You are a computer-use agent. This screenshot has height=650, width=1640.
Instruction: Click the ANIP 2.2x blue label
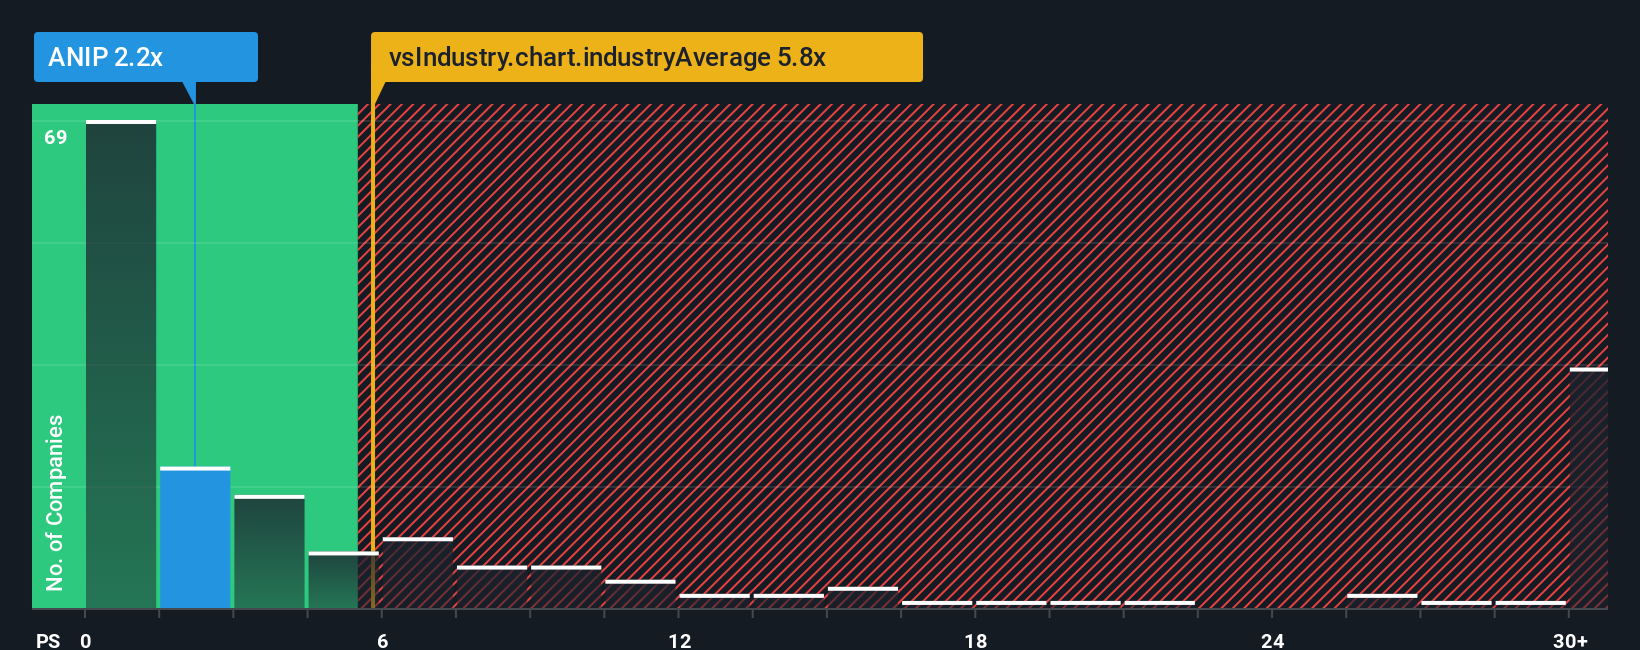(146, 57)
